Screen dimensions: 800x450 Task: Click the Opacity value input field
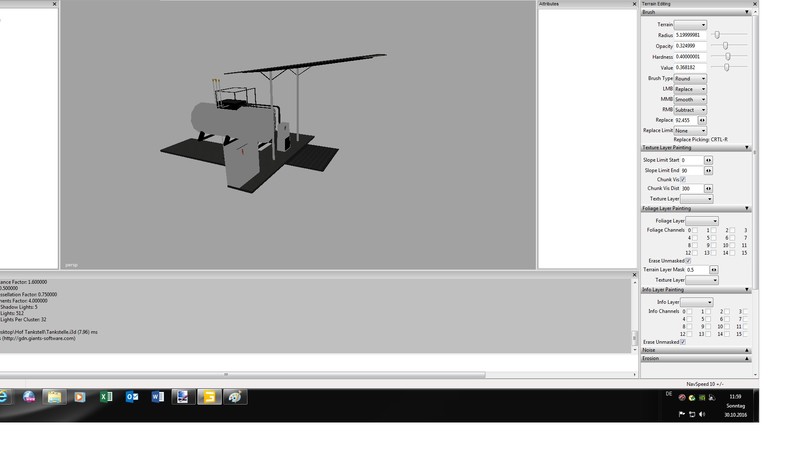click(690, 46)
